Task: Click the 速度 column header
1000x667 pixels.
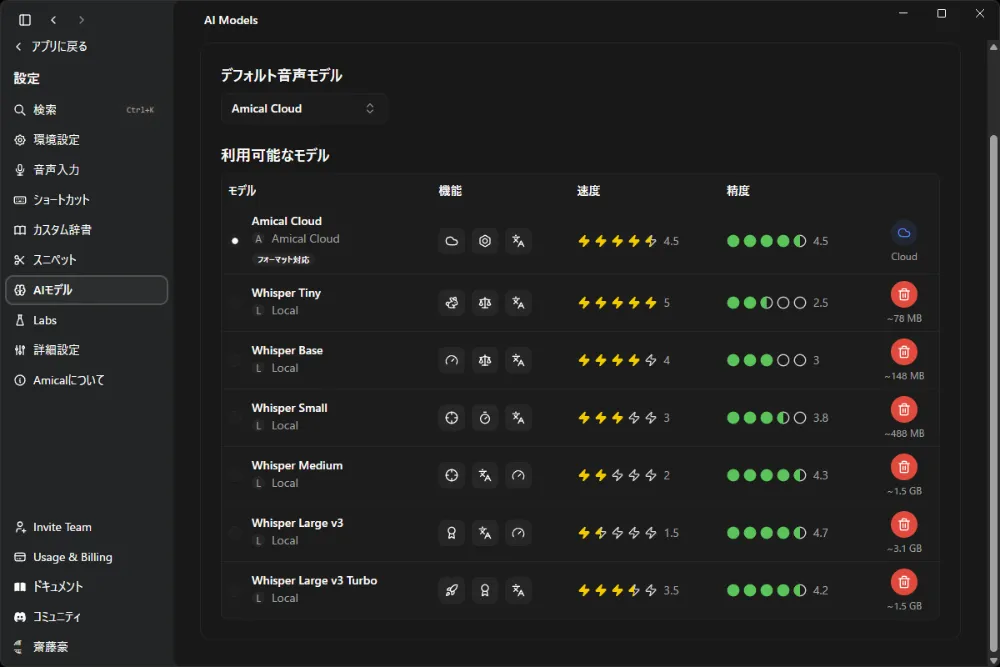Action: click(588, 191)
